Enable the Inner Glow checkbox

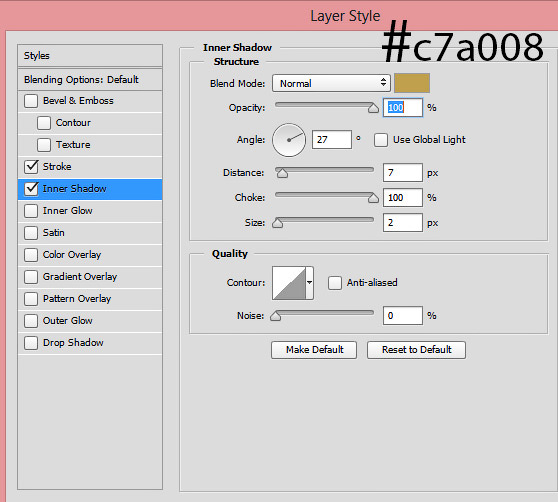pyautogui.click(x=31, y=211)
